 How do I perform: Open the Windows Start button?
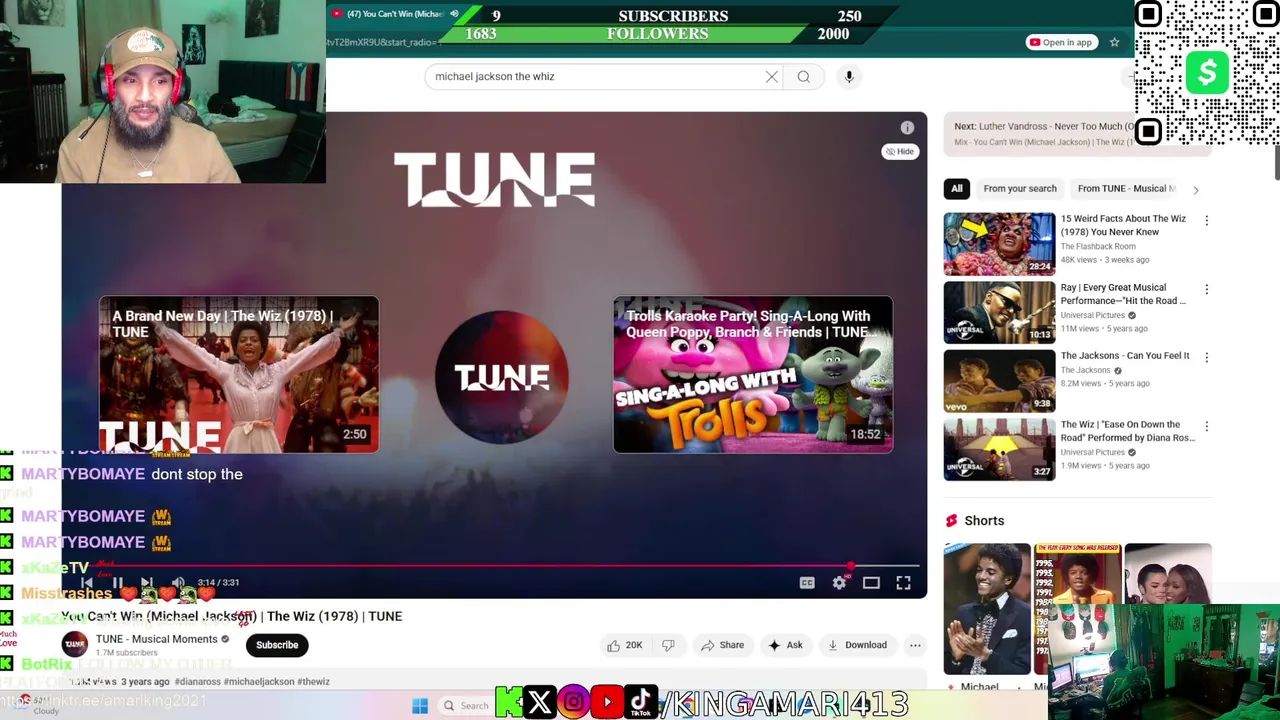point(420,706)
